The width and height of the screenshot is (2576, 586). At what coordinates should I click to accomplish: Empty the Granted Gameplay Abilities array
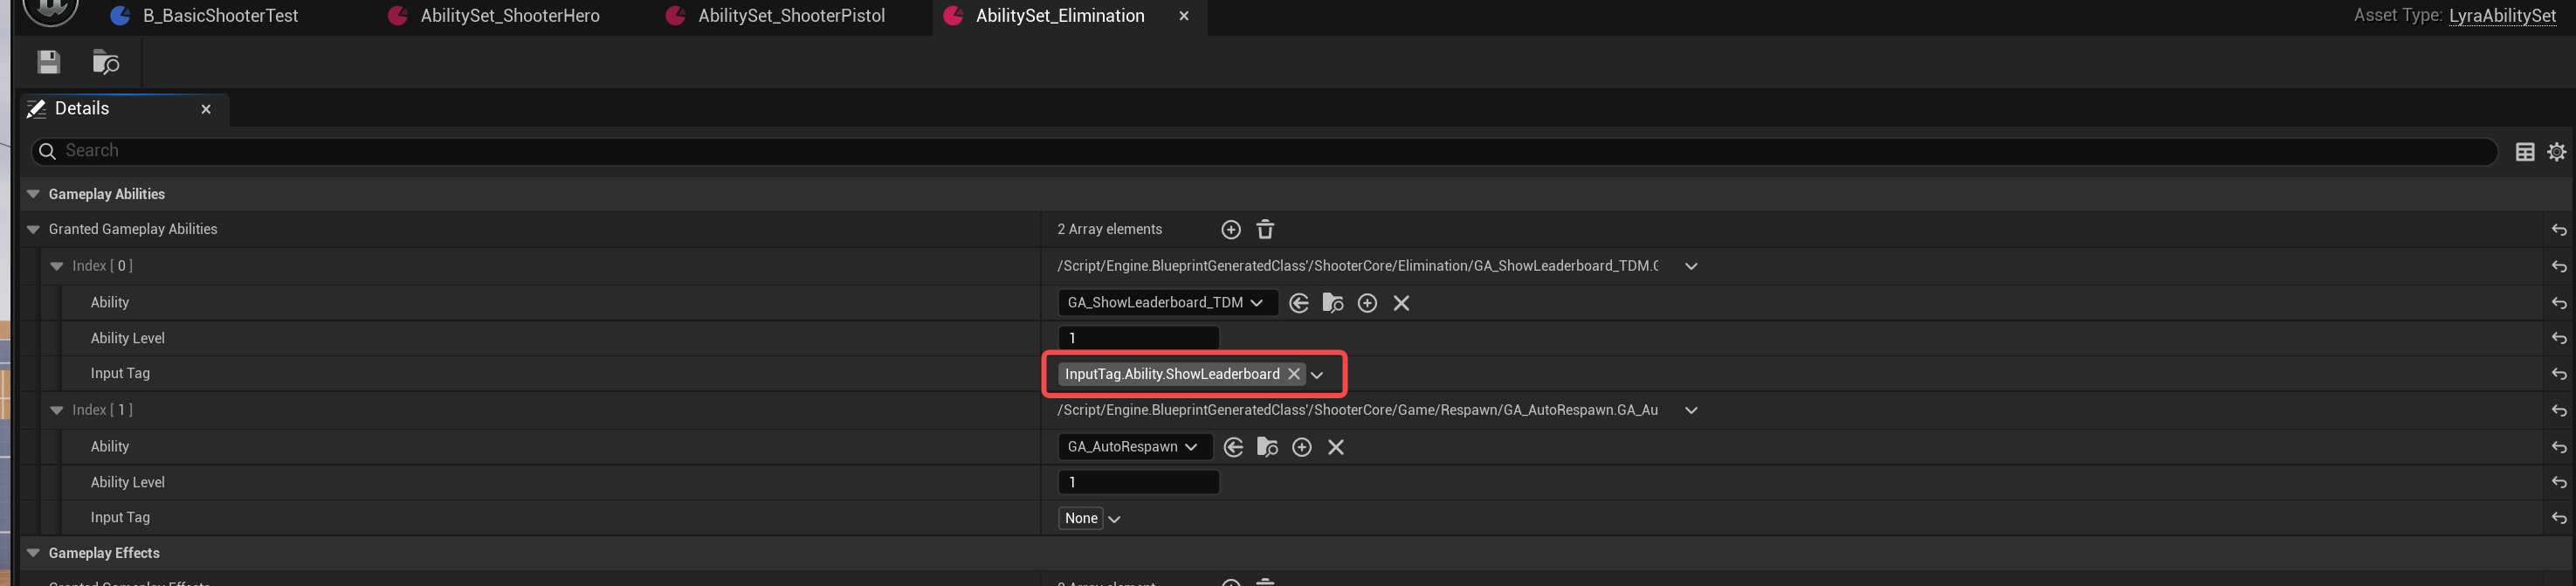tap(1265, 230)
